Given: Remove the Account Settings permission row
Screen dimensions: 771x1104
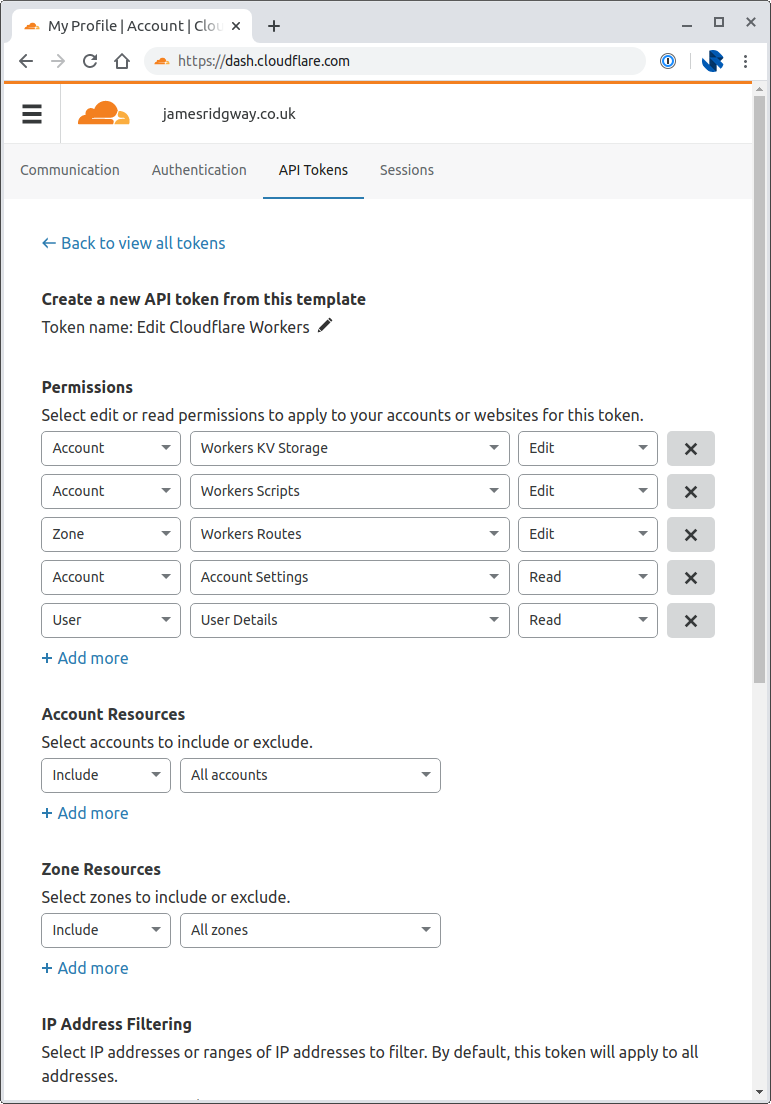Looking at the screenshot, I should click(x=691, y=577).
